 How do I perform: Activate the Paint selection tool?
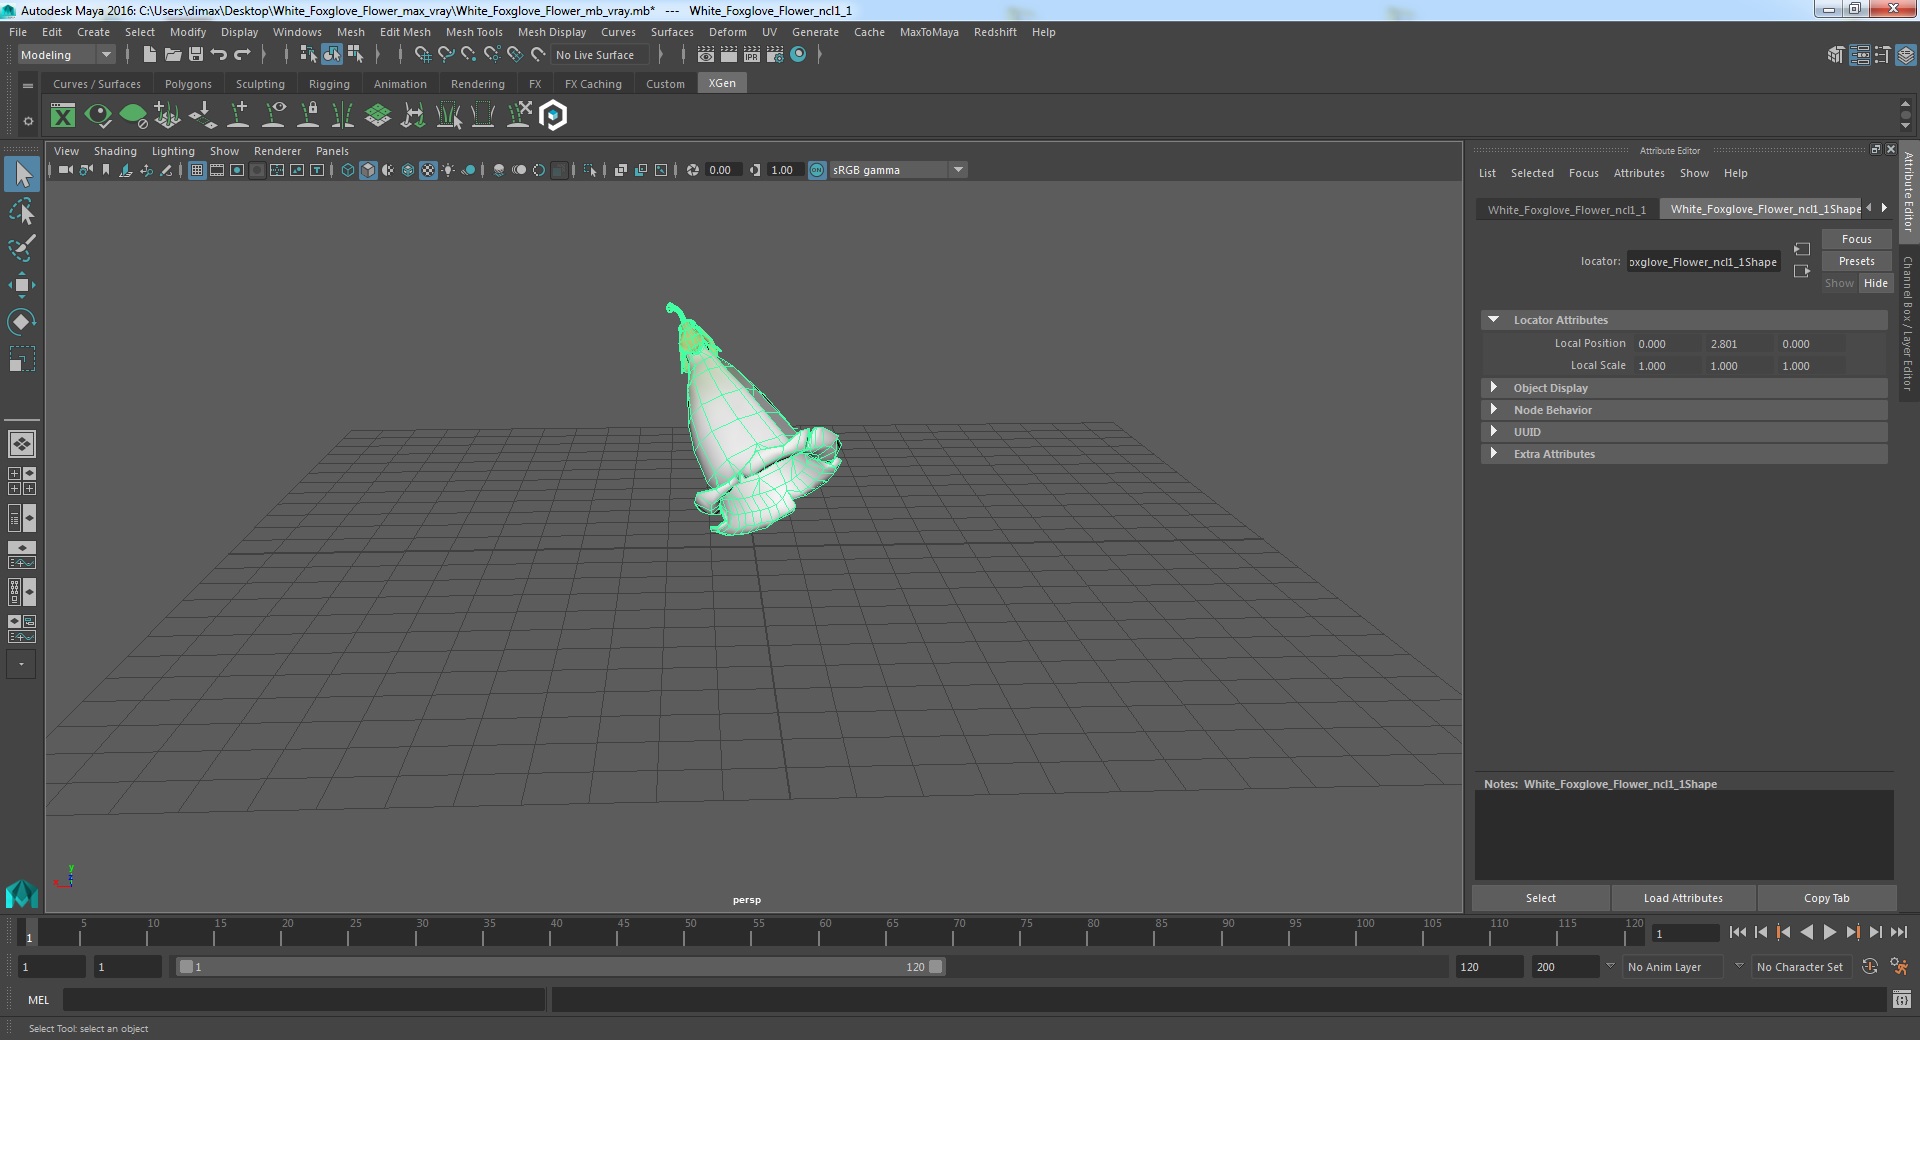point(22,248)
